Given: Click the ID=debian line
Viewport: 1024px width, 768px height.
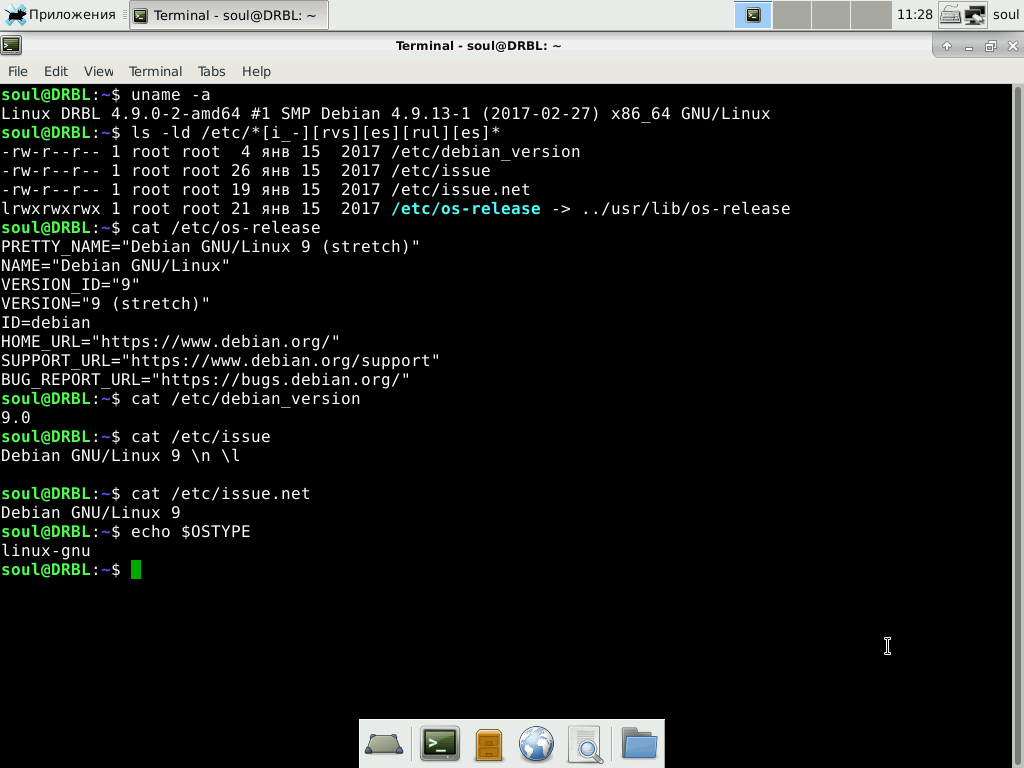Looking at the screenshot, I should pyautogui.click(x=46, y=323).
